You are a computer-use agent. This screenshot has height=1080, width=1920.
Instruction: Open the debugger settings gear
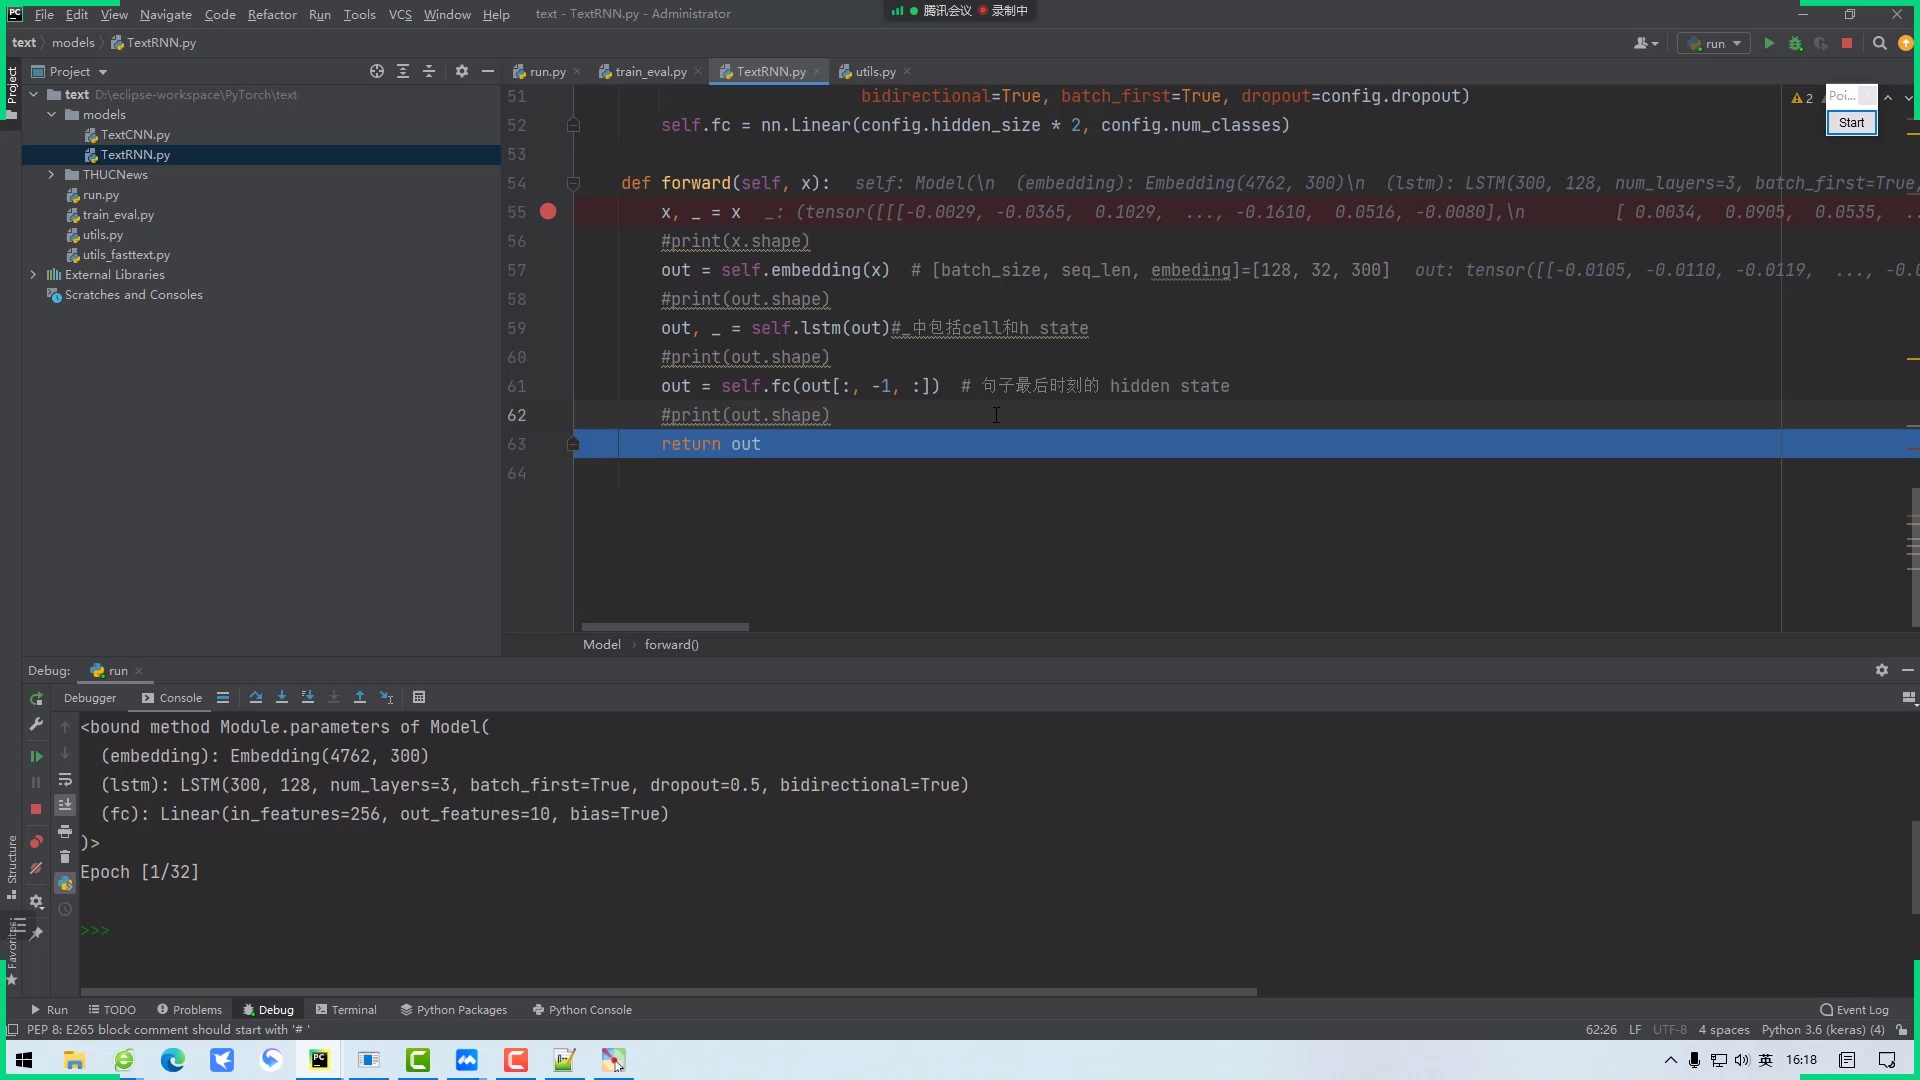click(36, 901)
